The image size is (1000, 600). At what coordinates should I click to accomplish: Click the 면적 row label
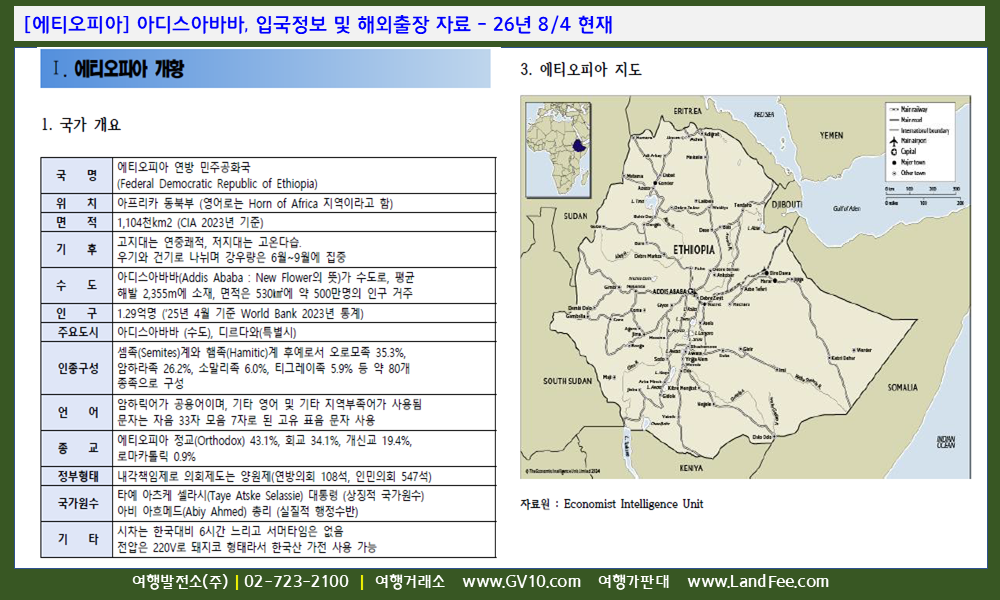pos(77,222)
